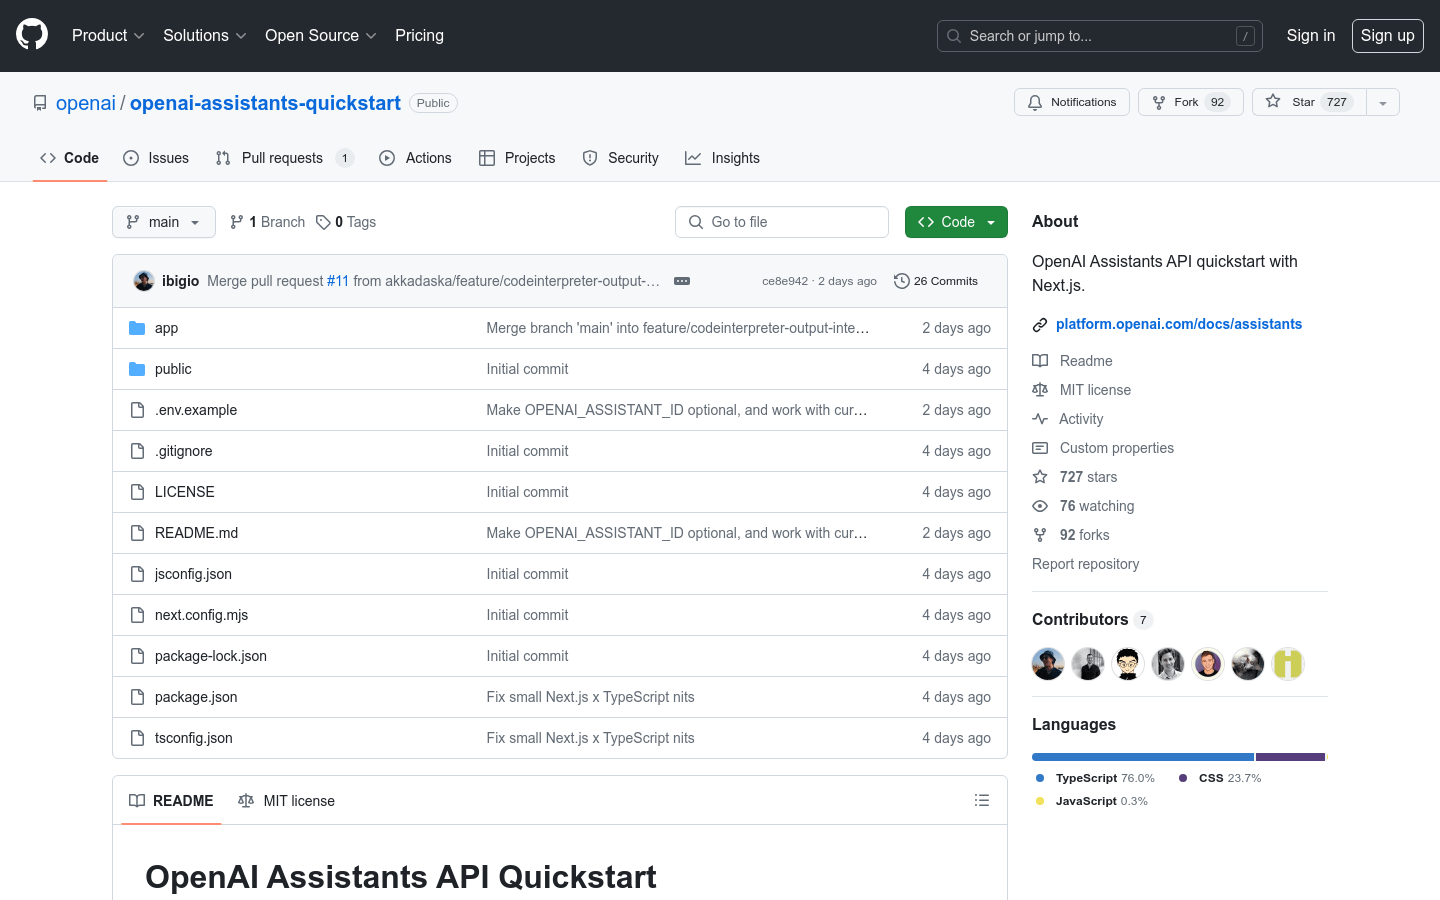Open the LICENSE file
Viewport: 1440px width, 900px height.
[185, 492]
